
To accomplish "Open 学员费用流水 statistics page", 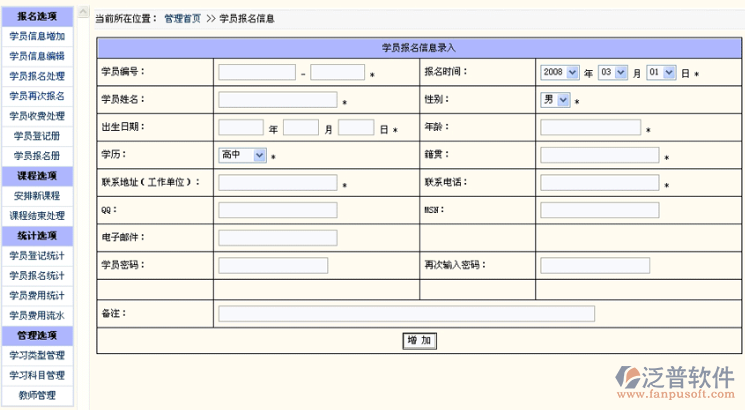I will [x=37, y=315].
